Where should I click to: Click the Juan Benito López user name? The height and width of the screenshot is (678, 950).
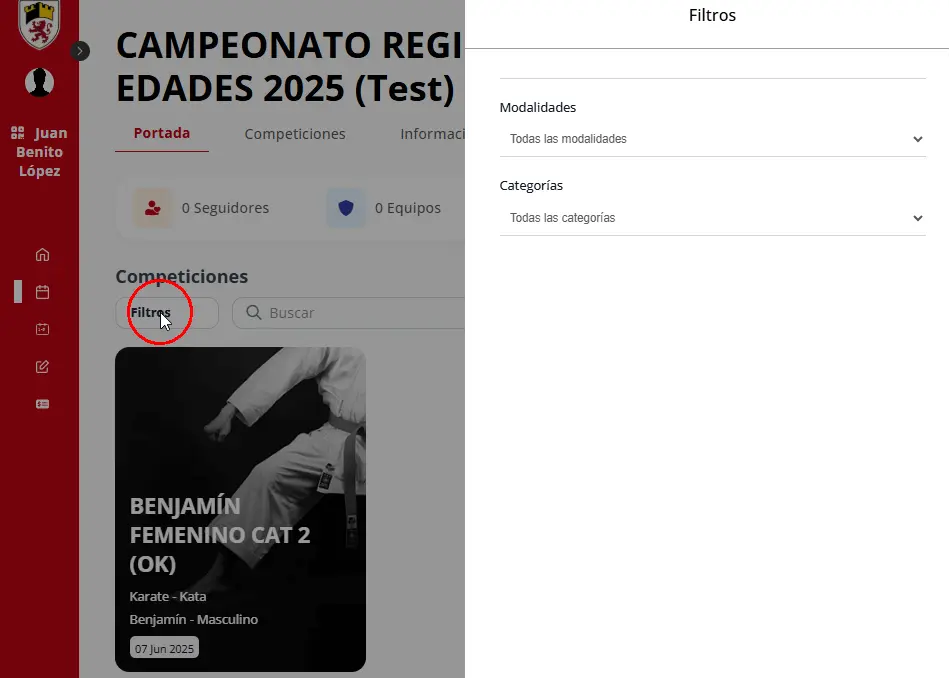point(39,152)
